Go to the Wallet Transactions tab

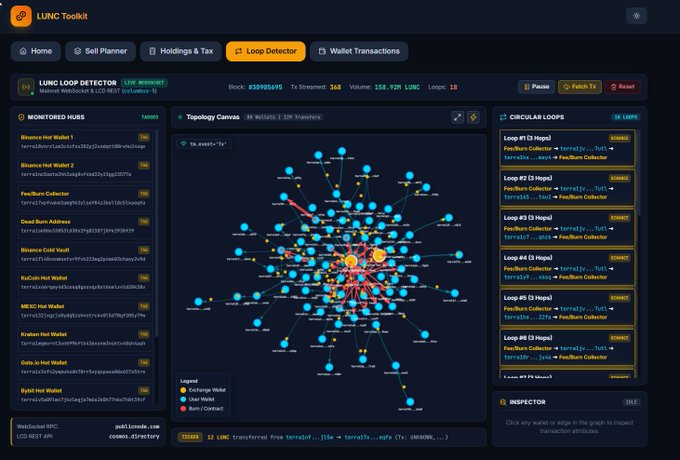(359, 51)
